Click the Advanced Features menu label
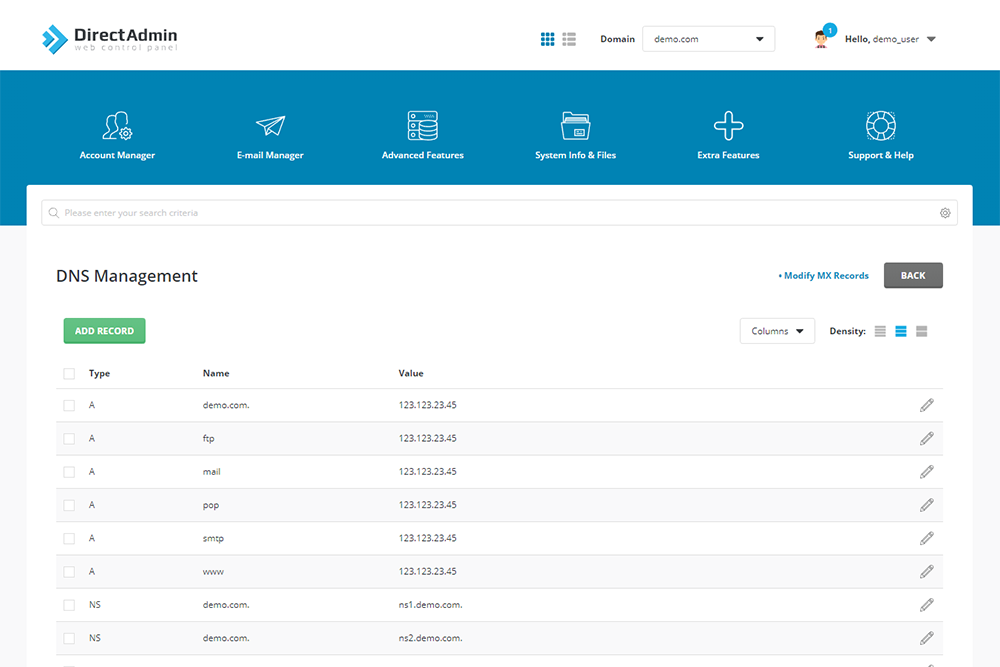The width and height of the screenshot is (1000, 667). pyautogui.click(x=423, y=155)
